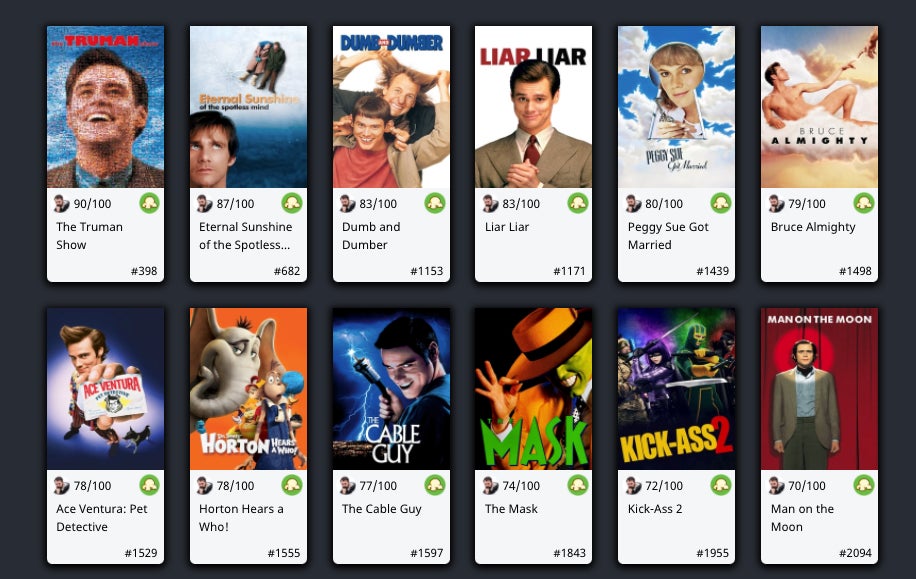The height and width of the screenshot is (579, 916).
Task: Click the green badge icon on The Truman Show
Action: coord(150,203)
